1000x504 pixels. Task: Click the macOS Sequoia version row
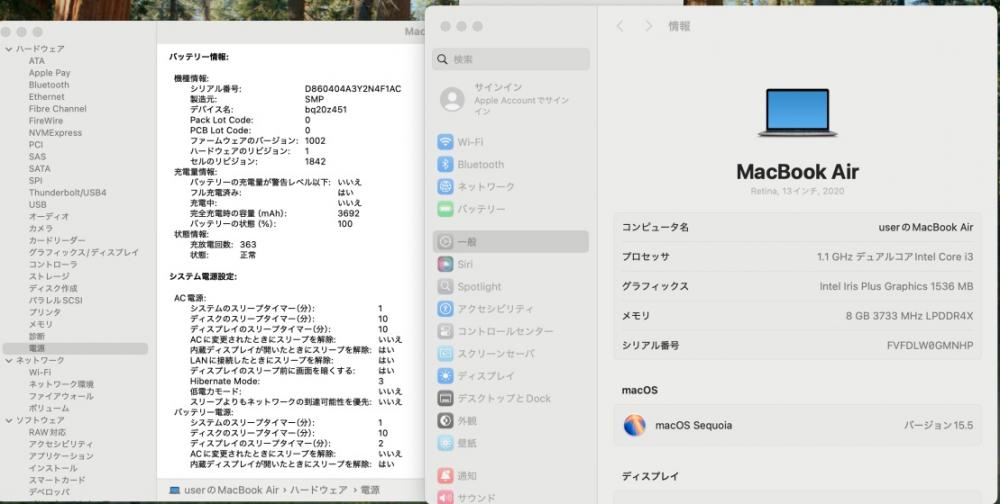pos(797,425)
